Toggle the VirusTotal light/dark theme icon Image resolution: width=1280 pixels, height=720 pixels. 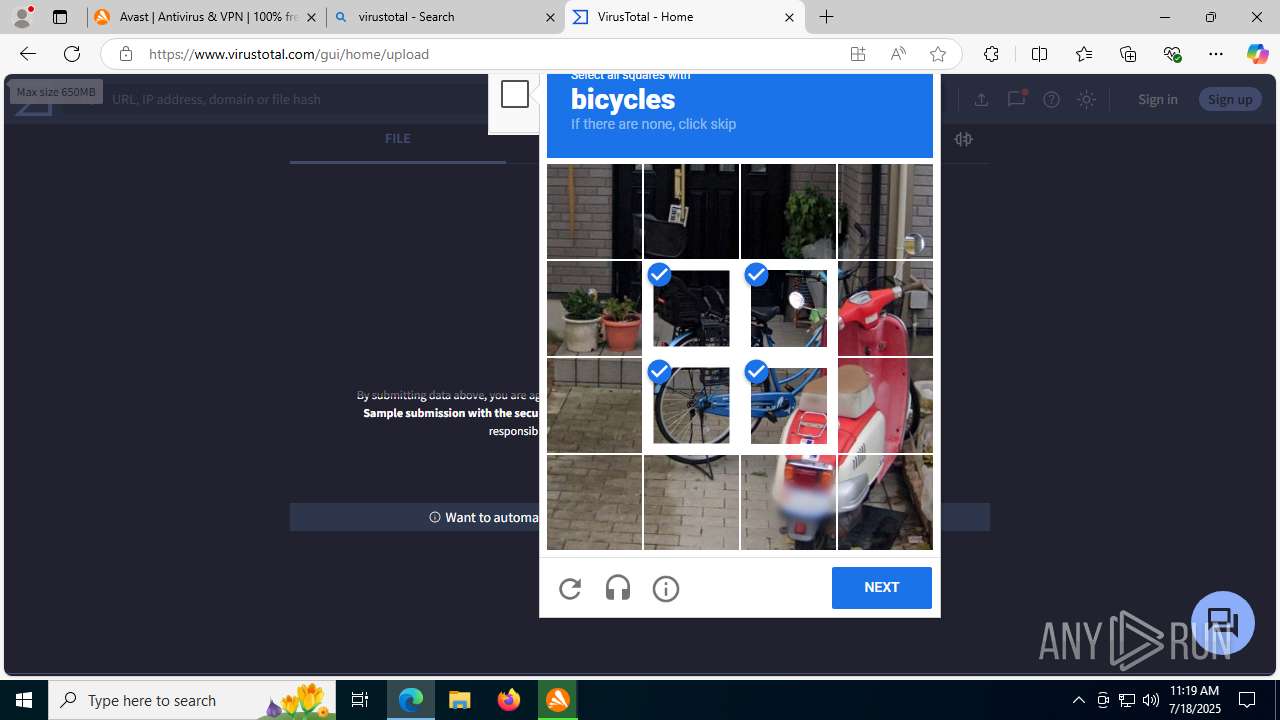pos(1086,99)
